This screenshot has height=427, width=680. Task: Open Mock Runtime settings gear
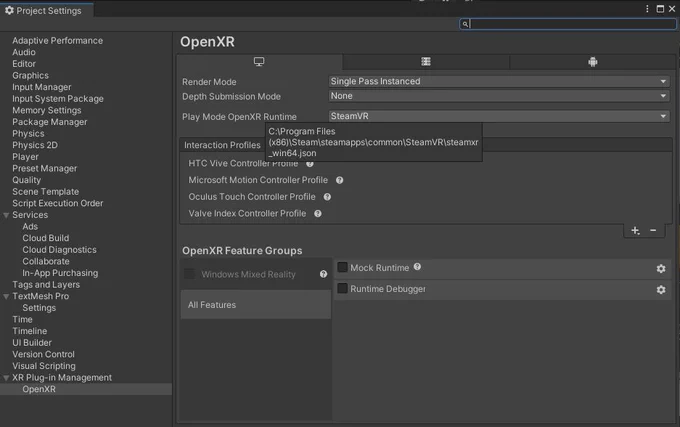[x=661, y=269]
